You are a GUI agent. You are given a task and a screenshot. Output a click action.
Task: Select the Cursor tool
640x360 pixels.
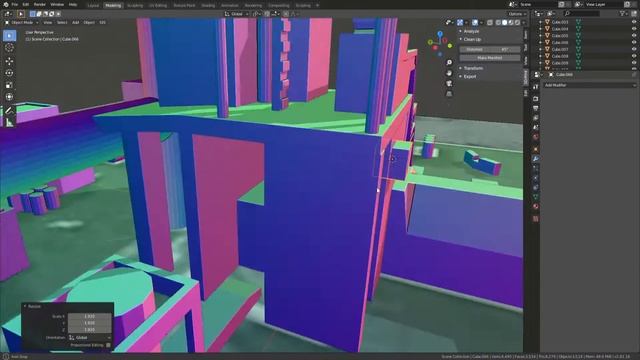coord(9,48)
